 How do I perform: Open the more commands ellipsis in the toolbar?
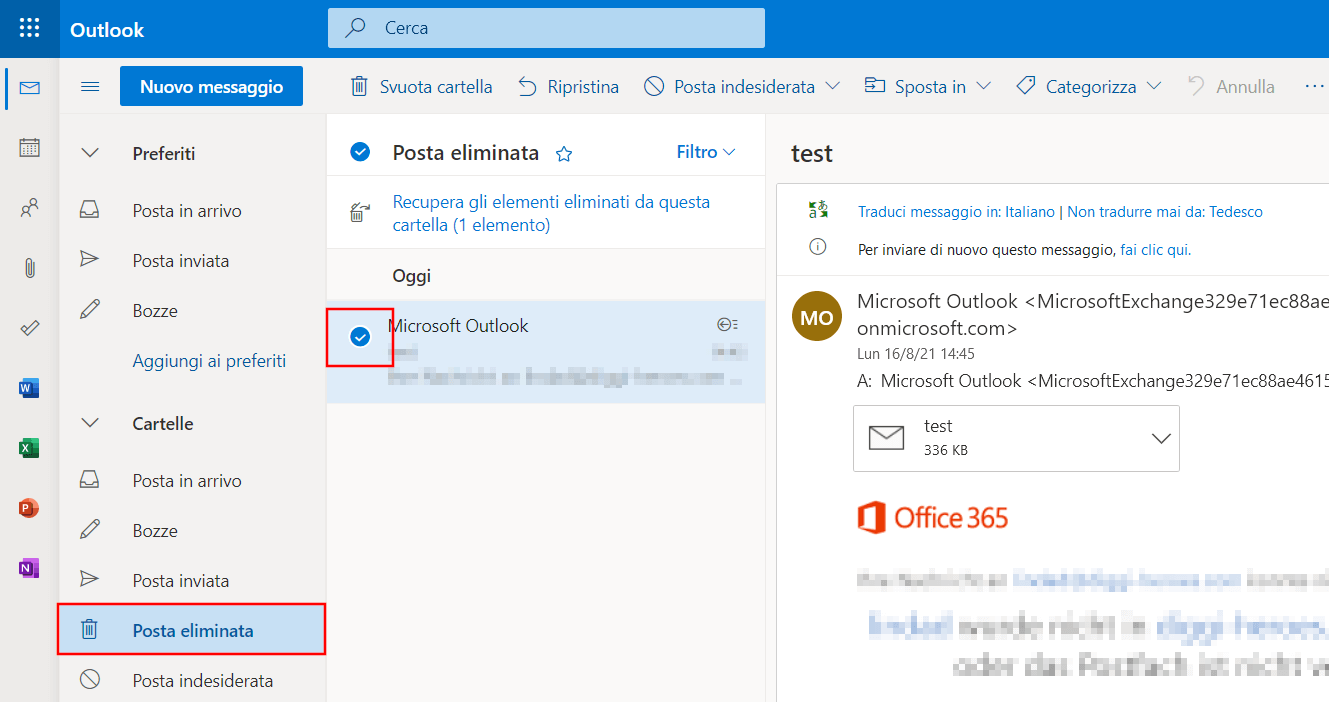coord(1315,87)
